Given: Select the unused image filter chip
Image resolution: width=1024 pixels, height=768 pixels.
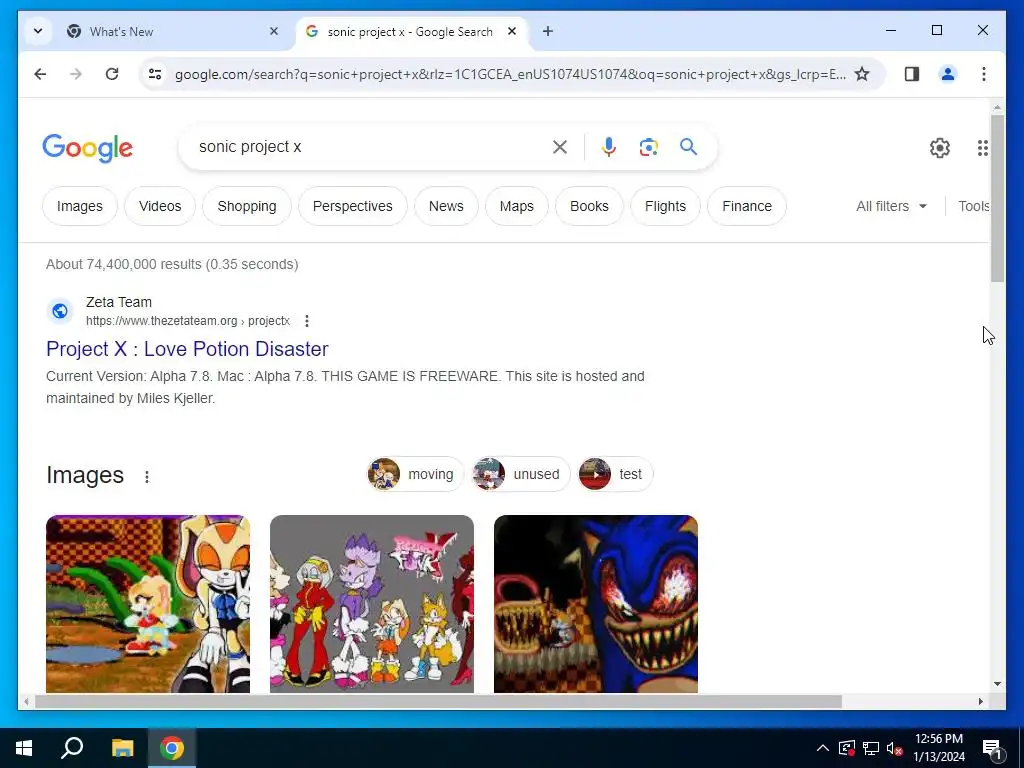Looking at the screenshot, I should 520,474.
